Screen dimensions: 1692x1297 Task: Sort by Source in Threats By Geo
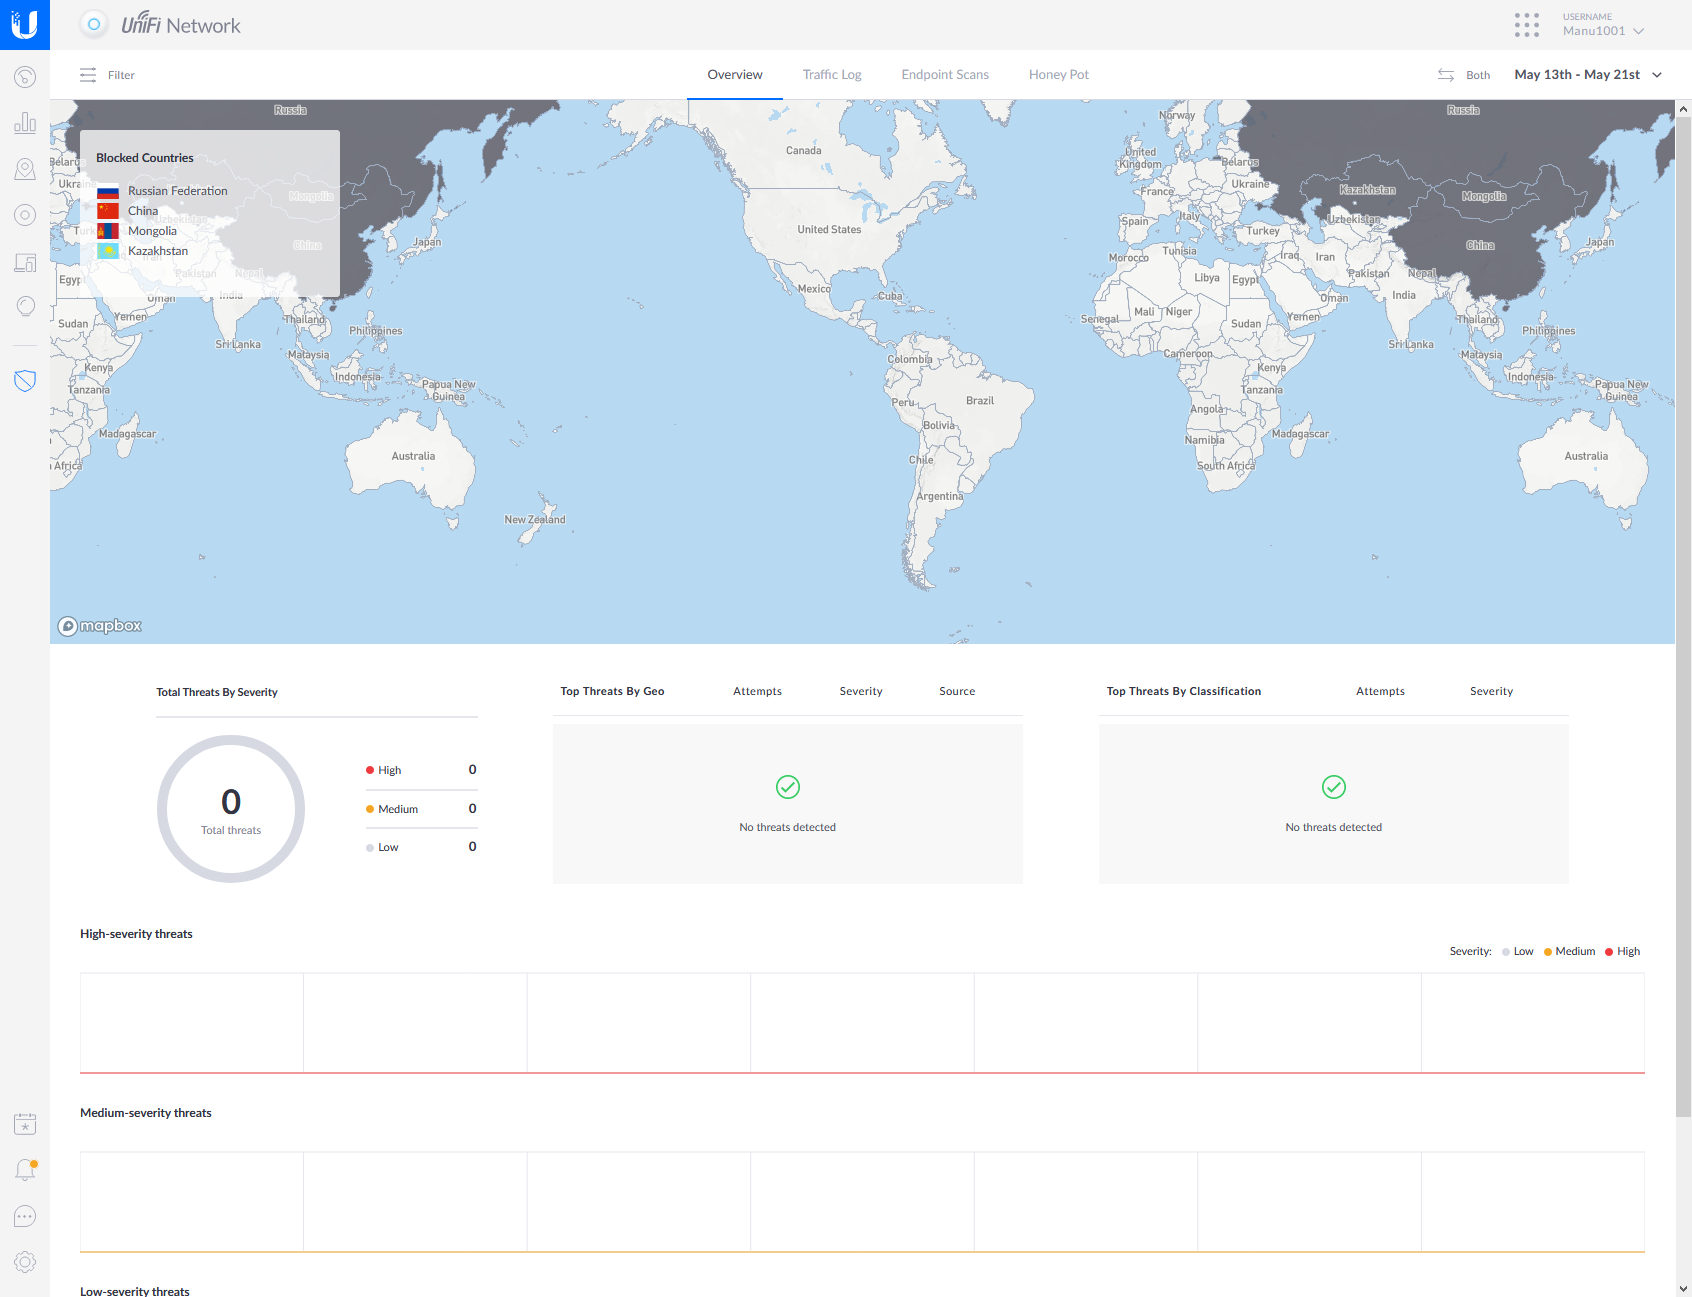pos(957,691)
